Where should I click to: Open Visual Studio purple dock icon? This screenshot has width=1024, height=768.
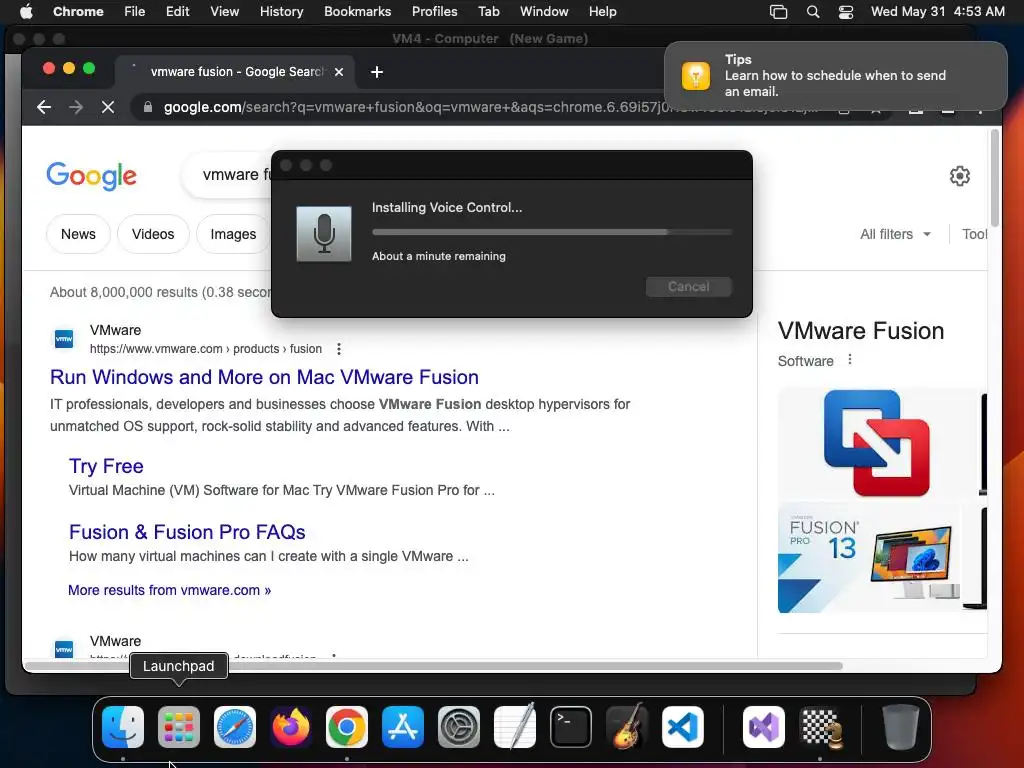click(x=764, y=727)
